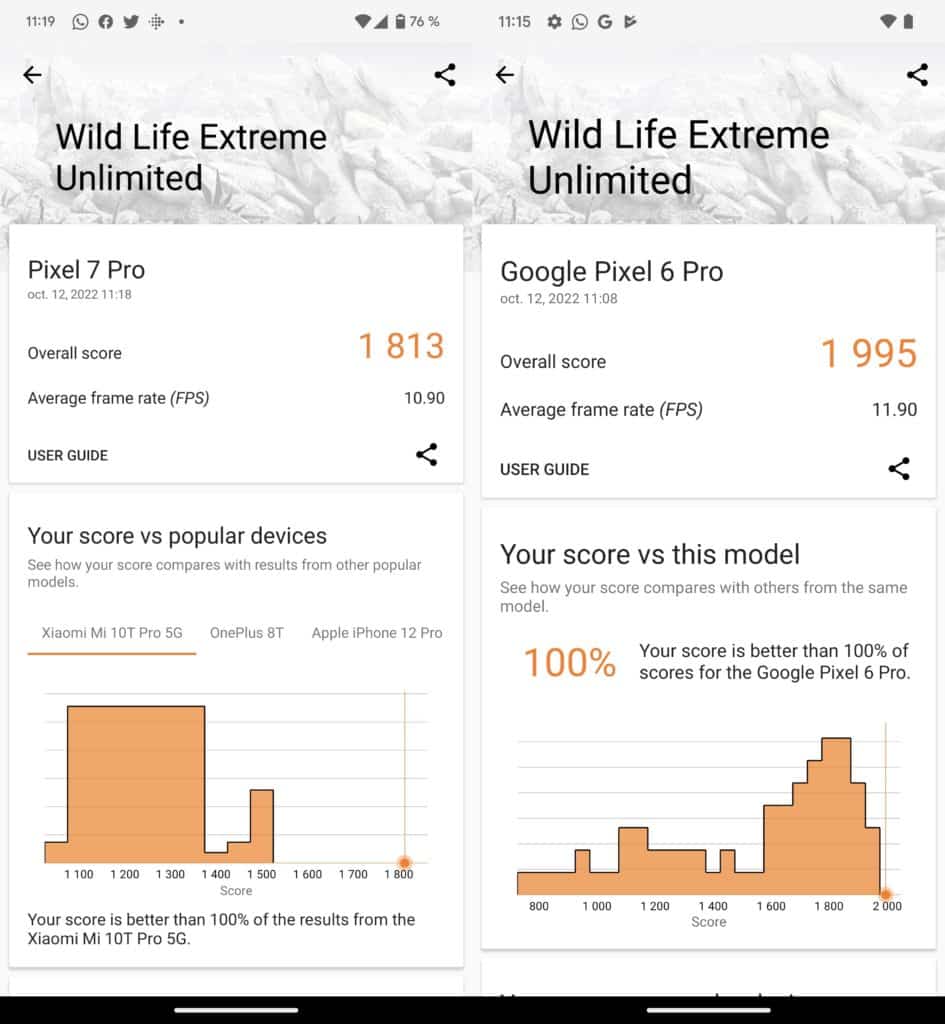Share the Pixel 7 Pro score card
This screenshot has height=1024, width=945.
click(x=427, y=455)
